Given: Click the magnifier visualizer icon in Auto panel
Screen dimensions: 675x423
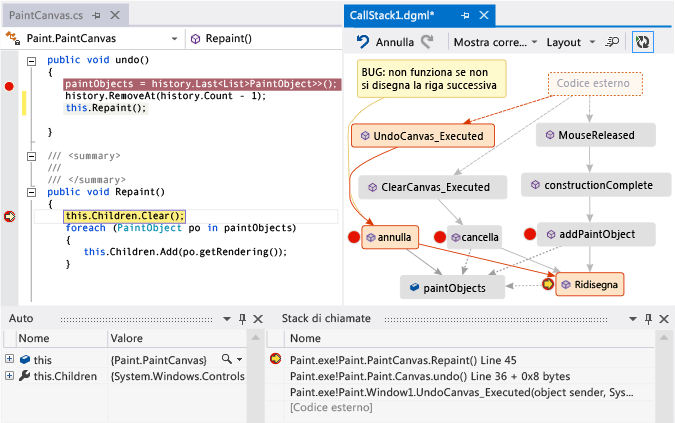Looking at the screenshot, I should click(x=228, y=359).
